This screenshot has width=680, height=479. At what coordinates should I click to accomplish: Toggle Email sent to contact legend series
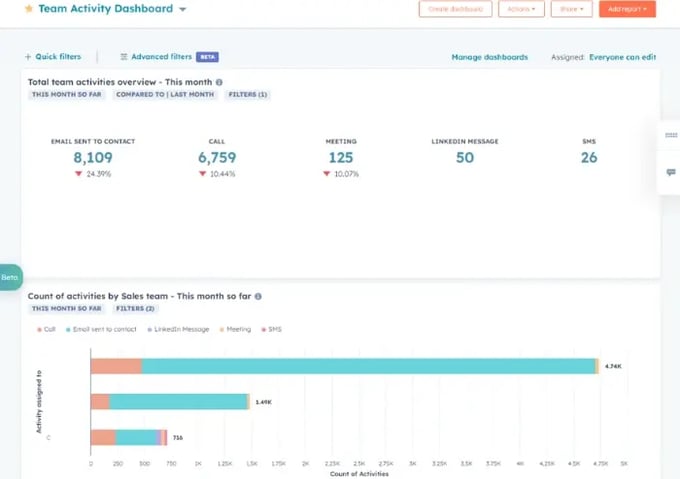[x=101, y=329]
